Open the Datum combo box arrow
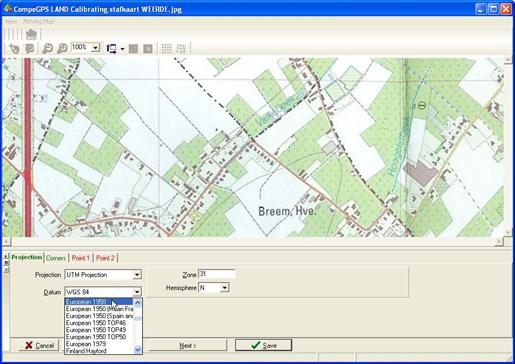This screenshot has width=515, height=364. [x=137, y=292]
